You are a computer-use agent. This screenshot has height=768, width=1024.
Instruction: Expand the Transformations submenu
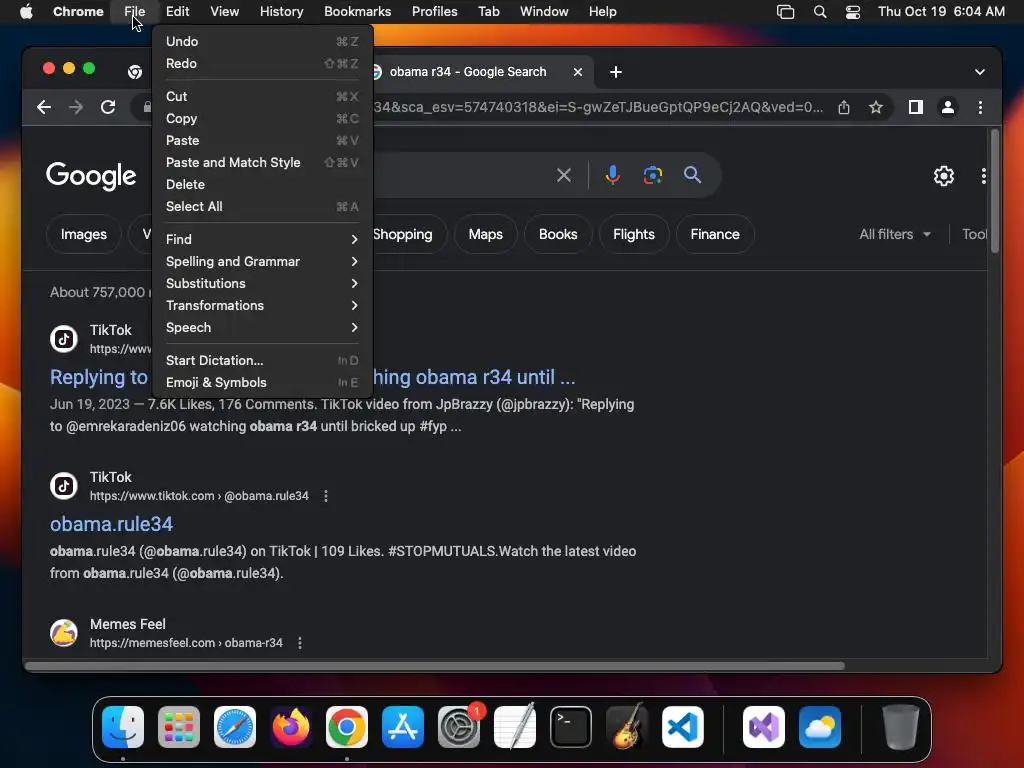pyautogui.click(x=262, y=306)
